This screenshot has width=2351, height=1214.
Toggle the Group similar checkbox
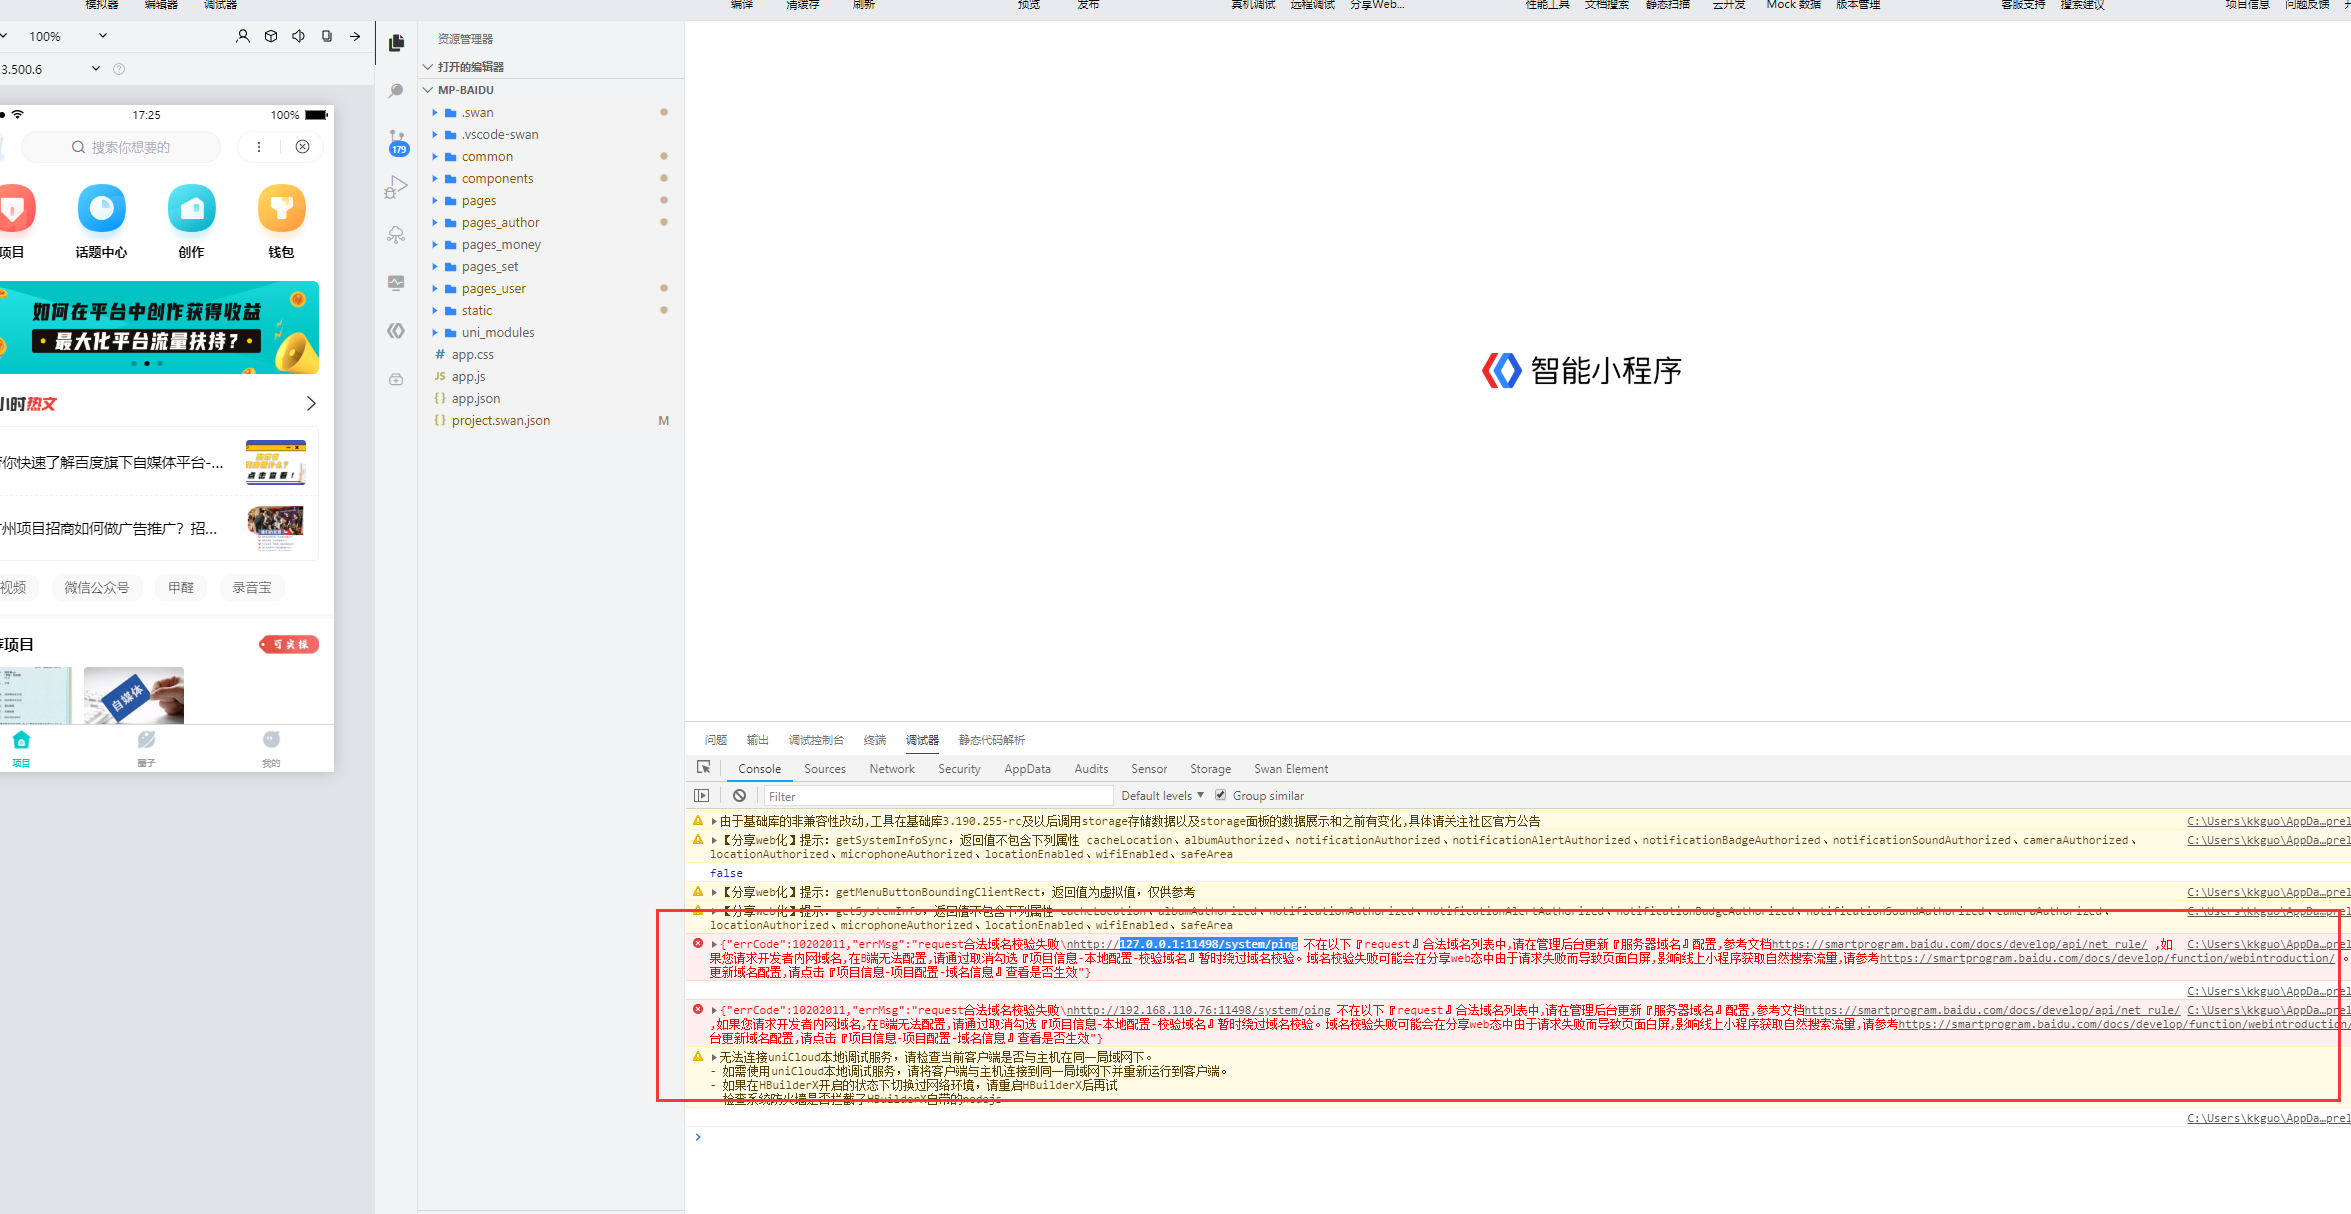[x=1220, y=795]
